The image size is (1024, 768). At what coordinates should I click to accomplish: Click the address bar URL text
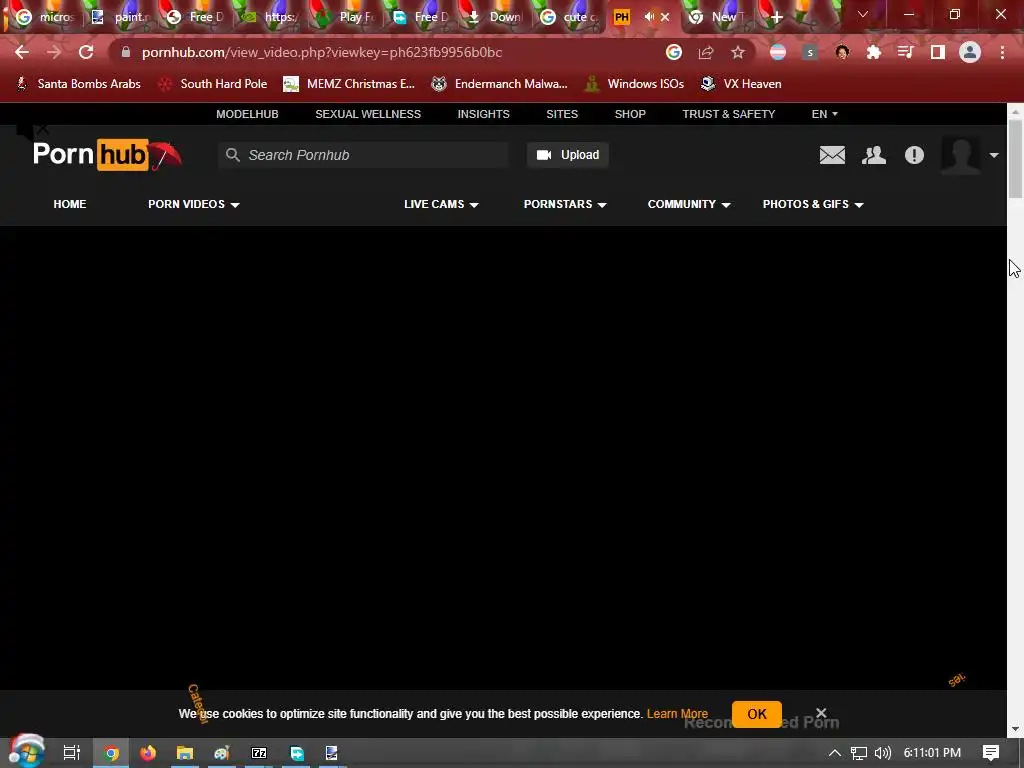pyautogui.click(x=322, y=52)
